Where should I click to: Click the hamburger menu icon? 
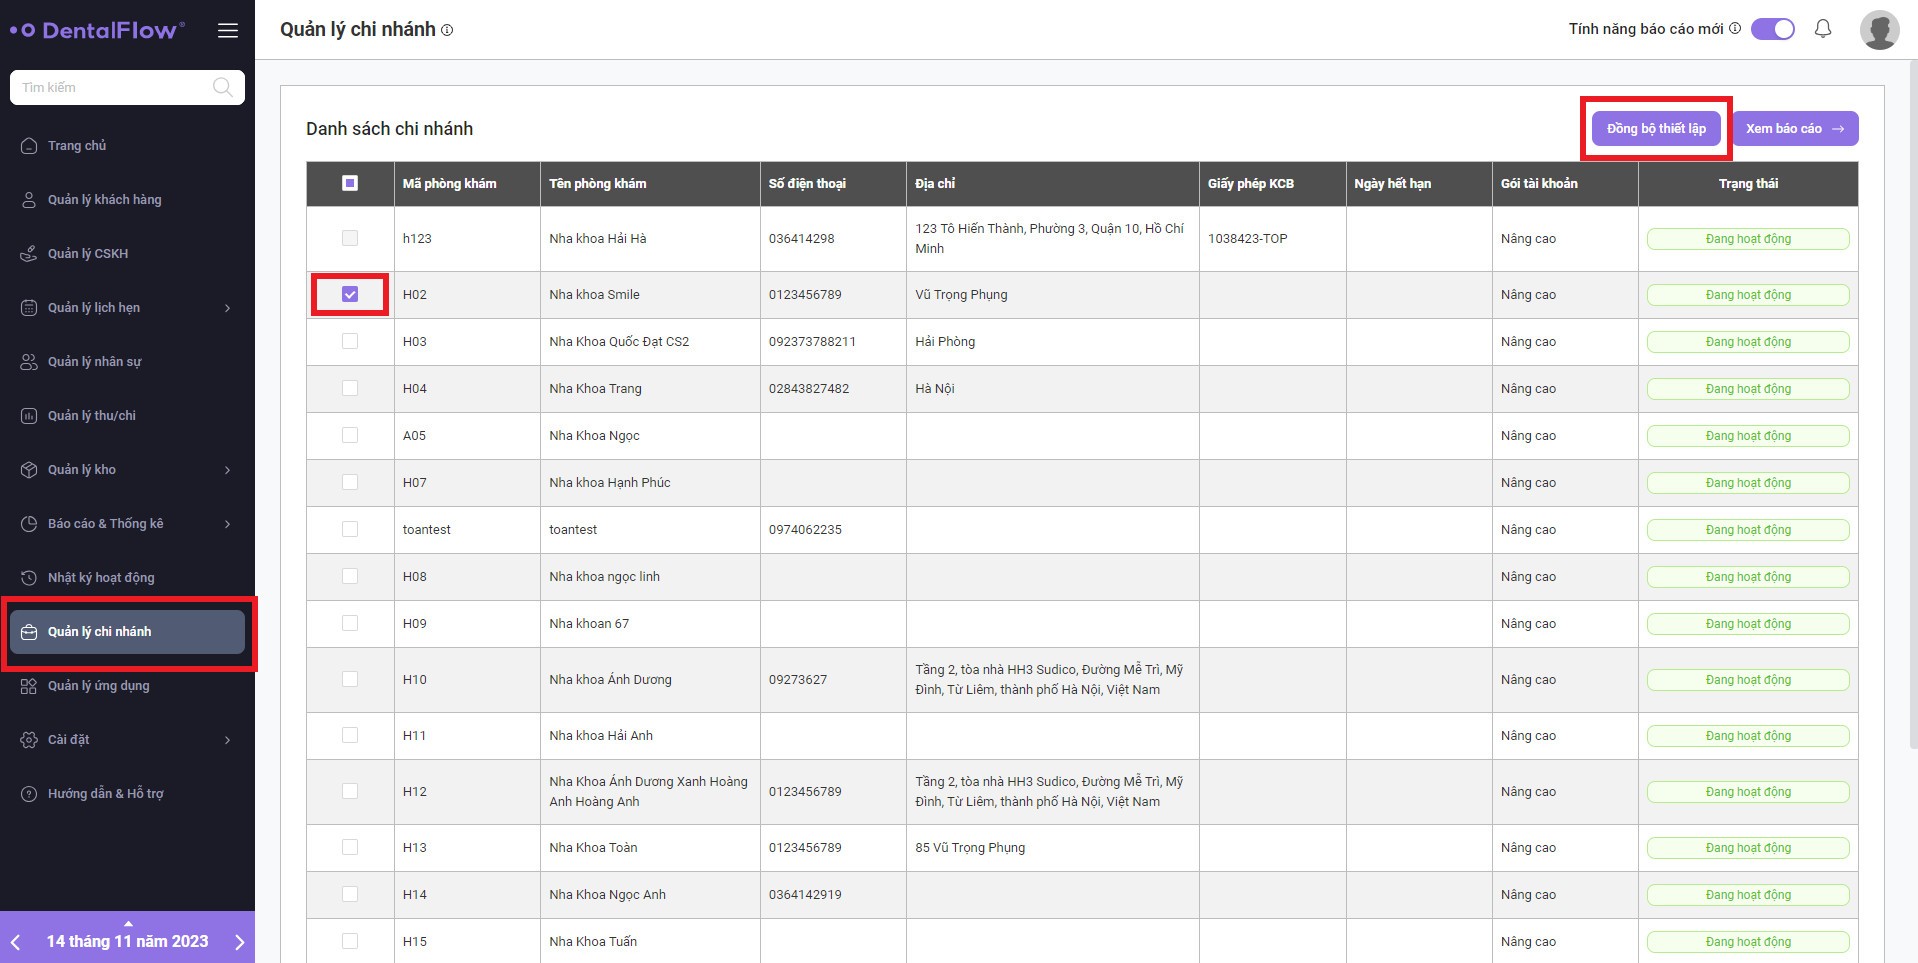click(x=228, y=31)
